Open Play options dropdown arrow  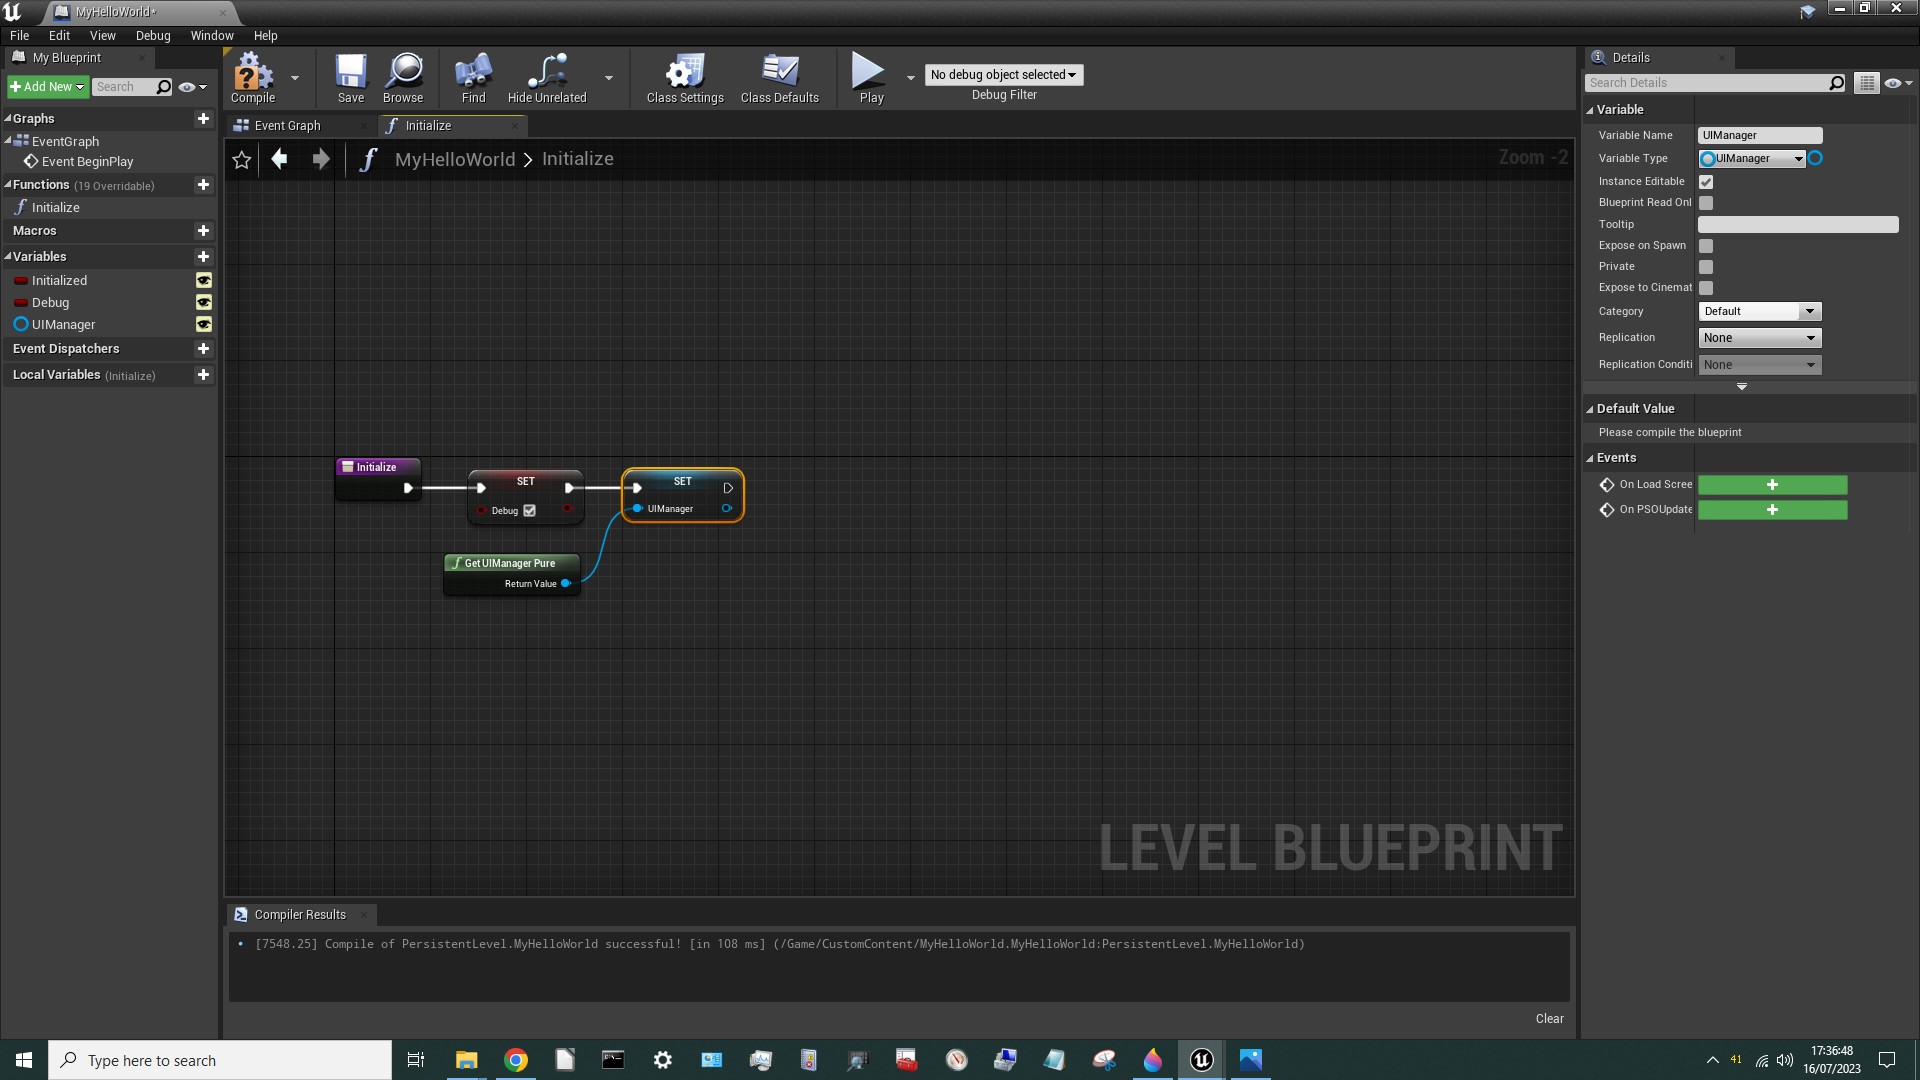coord(910,78)
